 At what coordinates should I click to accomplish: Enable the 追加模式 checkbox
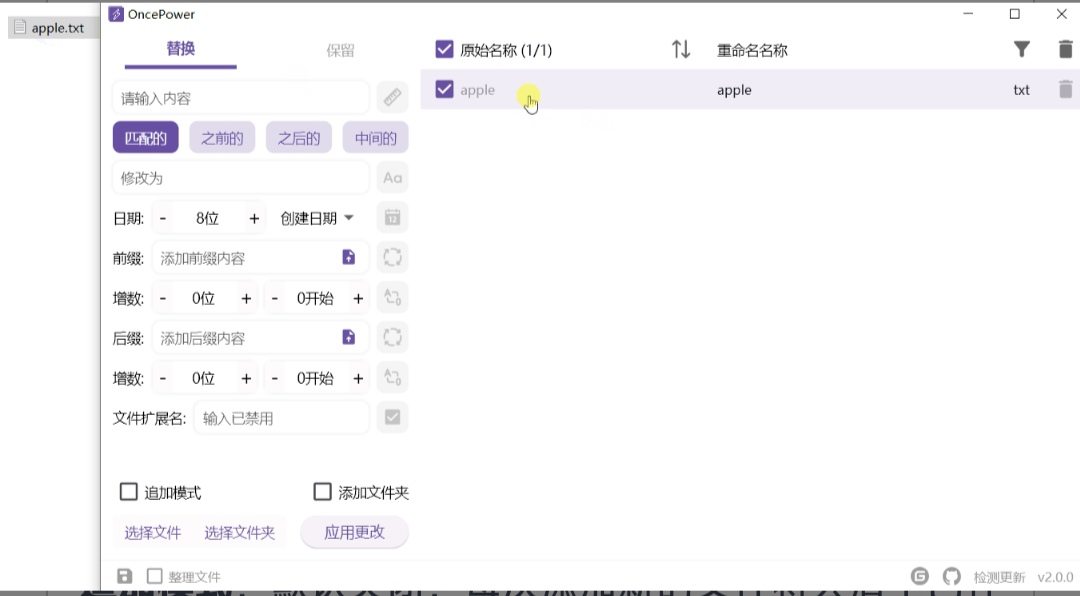point(128,492)
